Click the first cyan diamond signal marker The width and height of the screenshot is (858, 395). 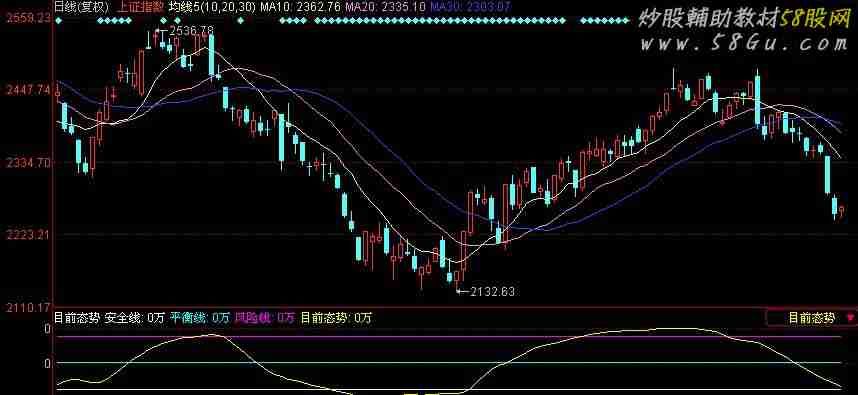(x=59, y=21)
